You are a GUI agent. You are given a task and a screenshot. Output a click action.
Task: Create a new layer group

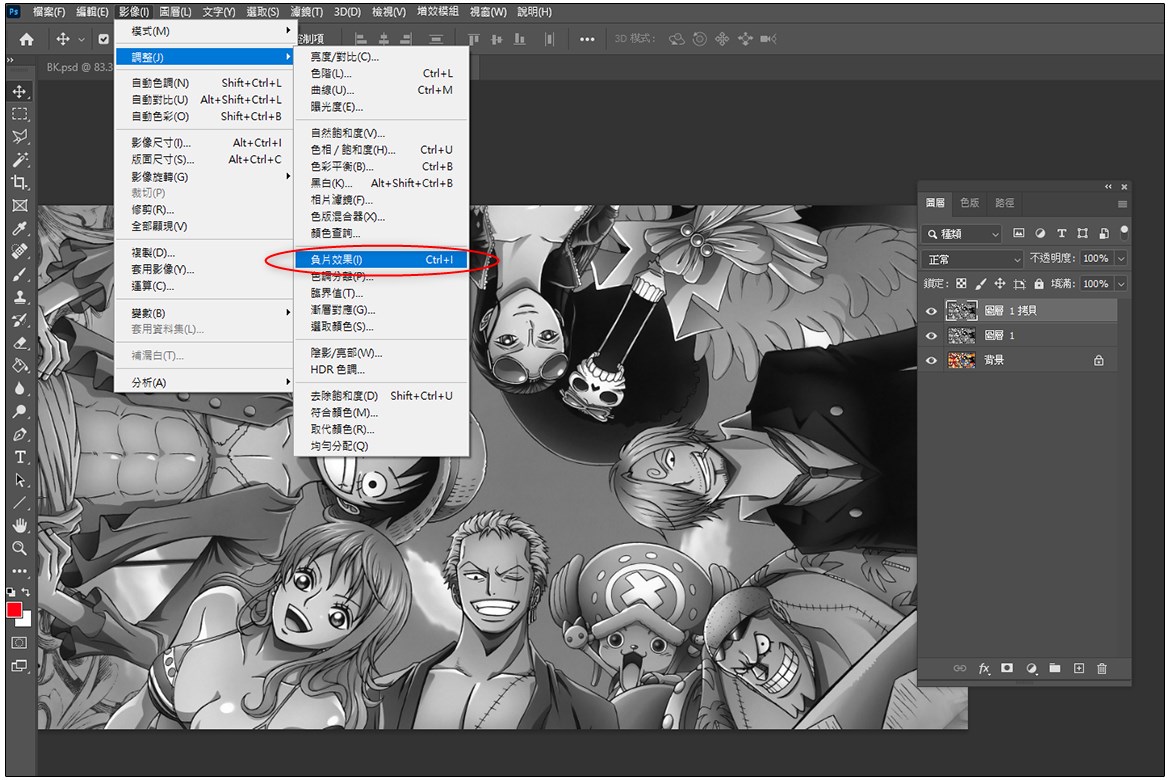tap(1054, 668)
